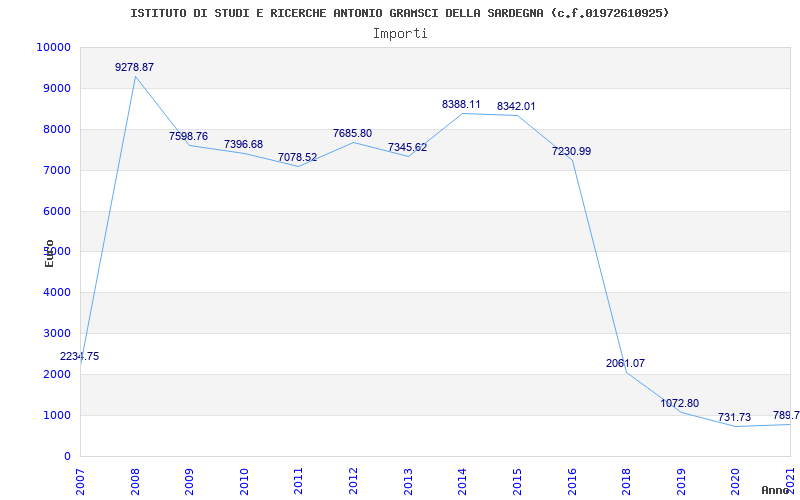Select the 7396.68 data label
Viewport: 800px width, 500px height.
pos(243,144)
